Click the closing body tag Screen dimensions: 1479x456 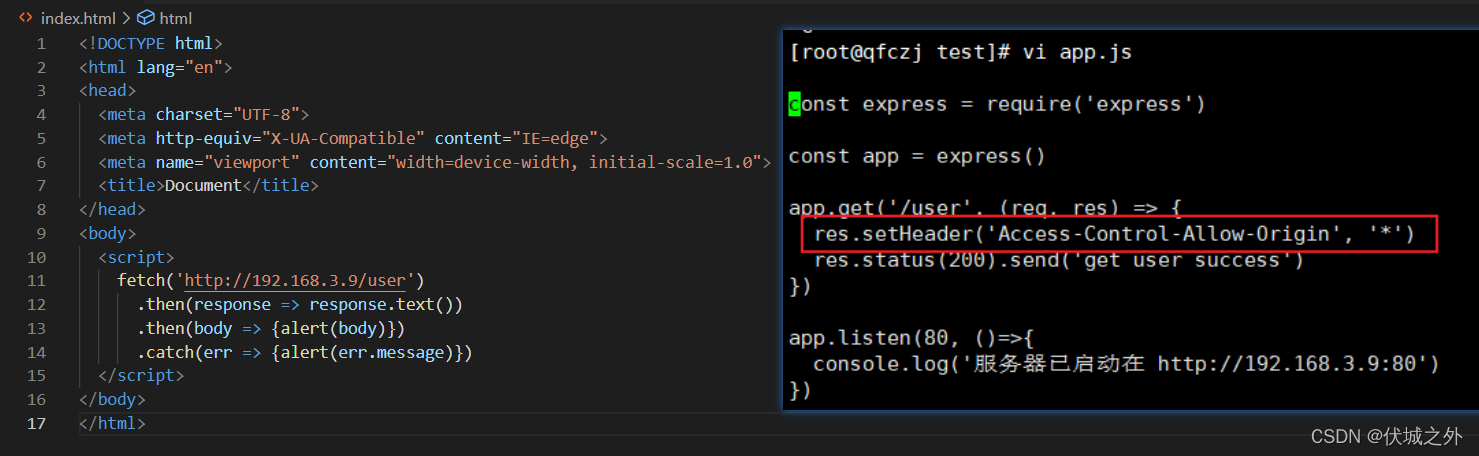pos(112,400)
